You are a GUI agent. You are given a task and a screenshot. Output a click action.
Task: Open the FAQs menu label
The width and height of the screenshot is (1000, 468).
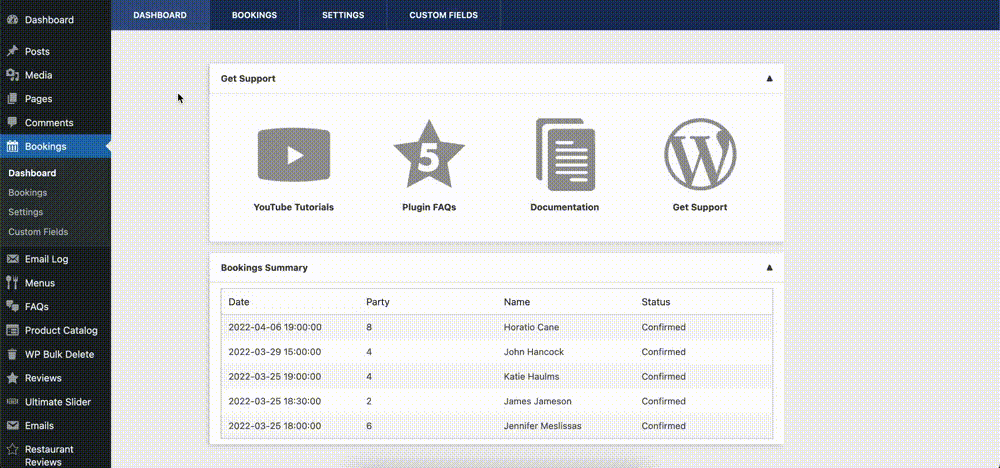point(36,307)
